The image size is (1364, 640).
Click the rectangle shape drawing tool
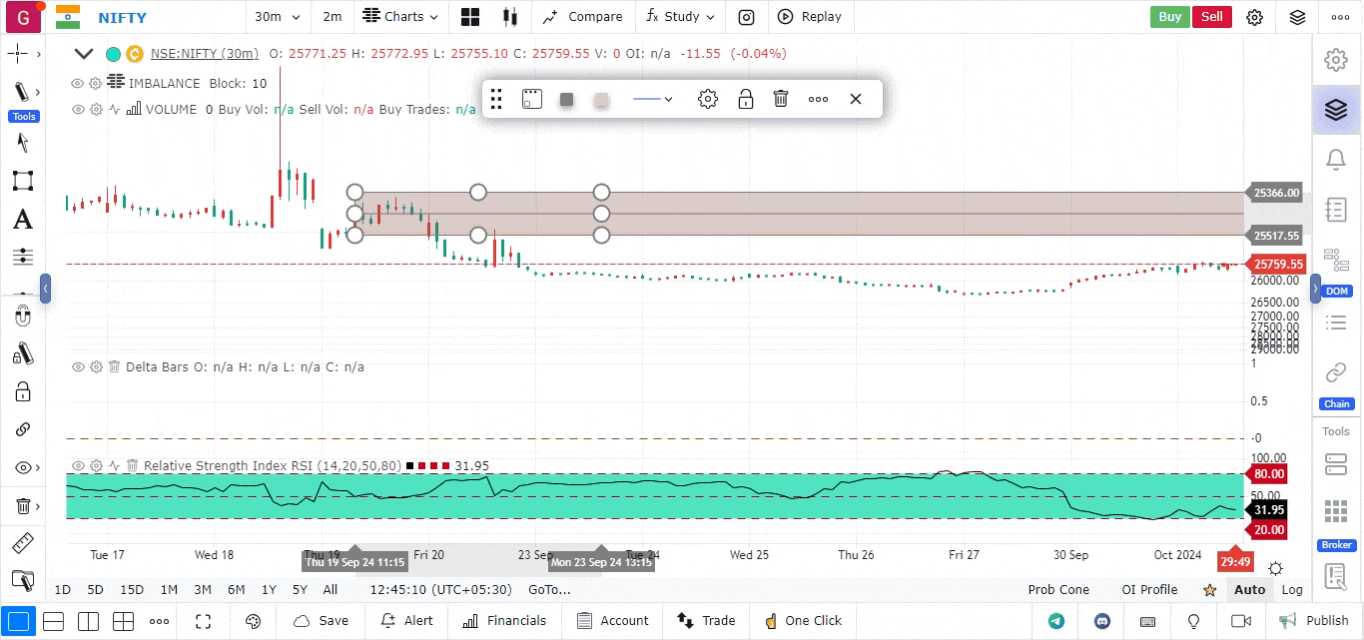(22, 181)
